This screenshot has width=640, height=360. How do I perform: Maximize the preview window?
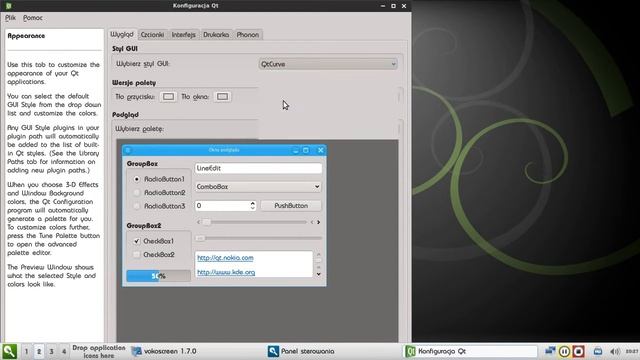click(x=306, y=150)
